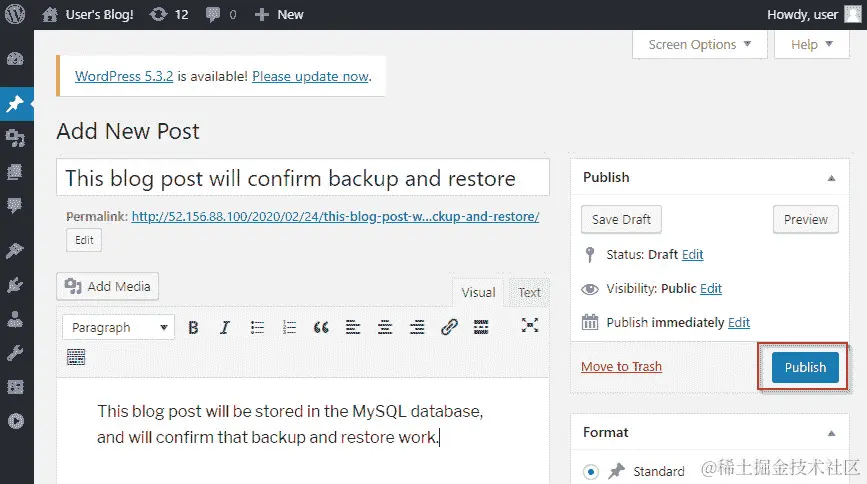
Task: Toggle bold formatting
Action: pos(193,327)
